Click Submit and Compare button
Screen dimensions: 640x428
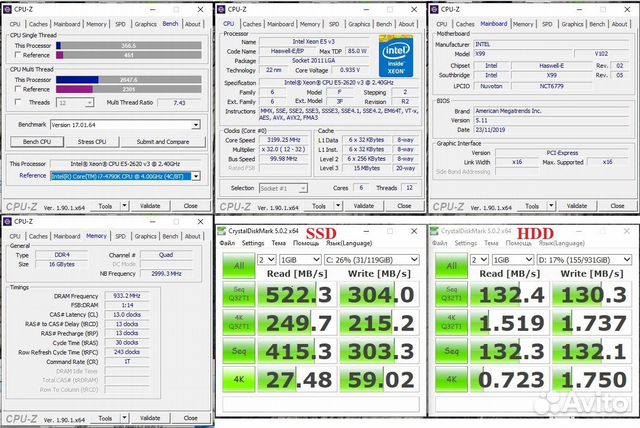click(163, 142)
